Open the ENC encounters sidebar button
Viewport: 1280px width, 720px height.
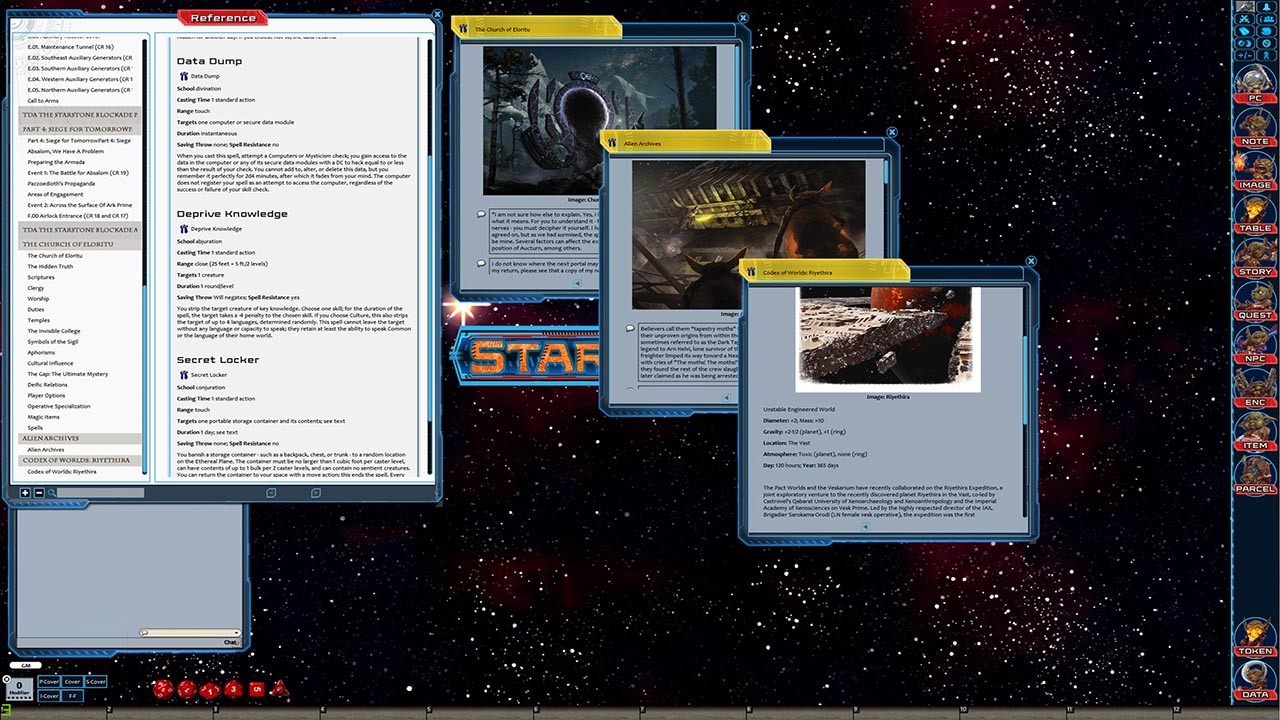coord(1254,388)
